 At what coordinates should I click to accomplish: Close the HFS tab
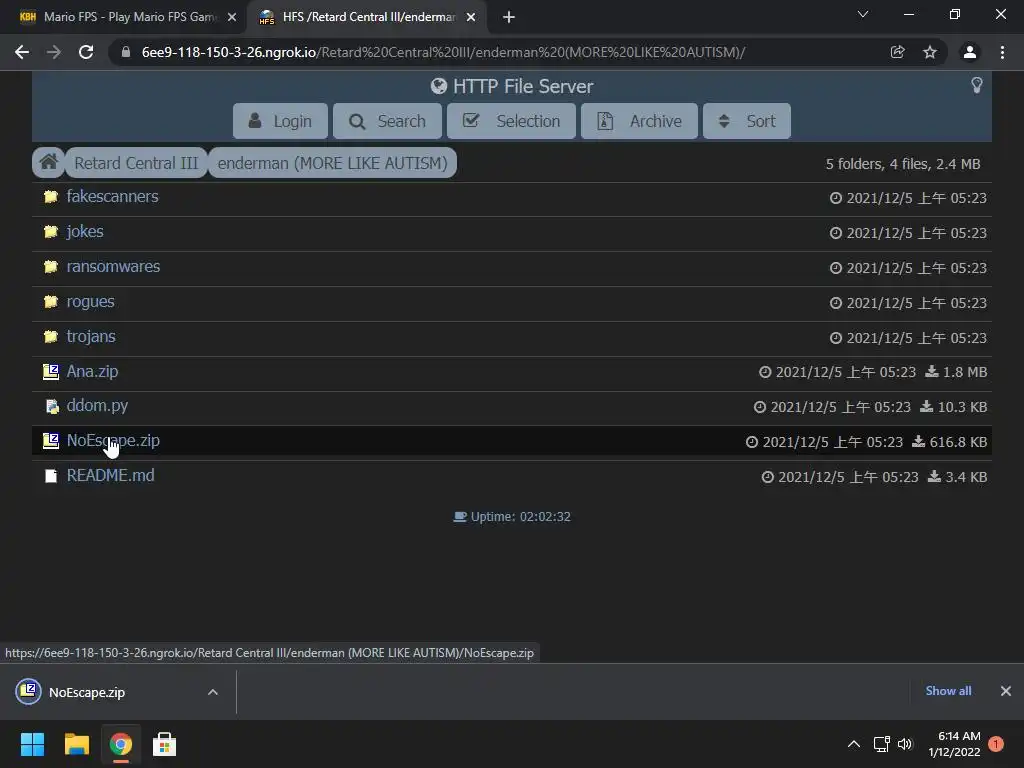[471, 17]
